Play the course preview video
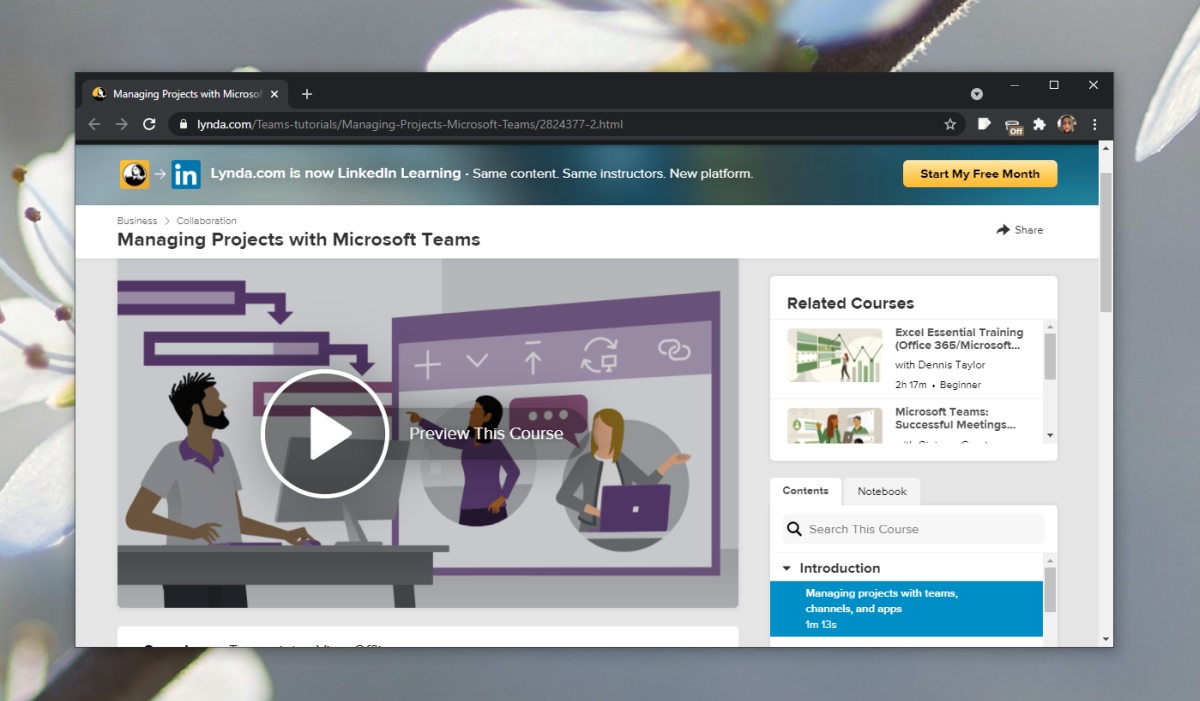The image size is (1200, 701). click(x=325, y=433)
